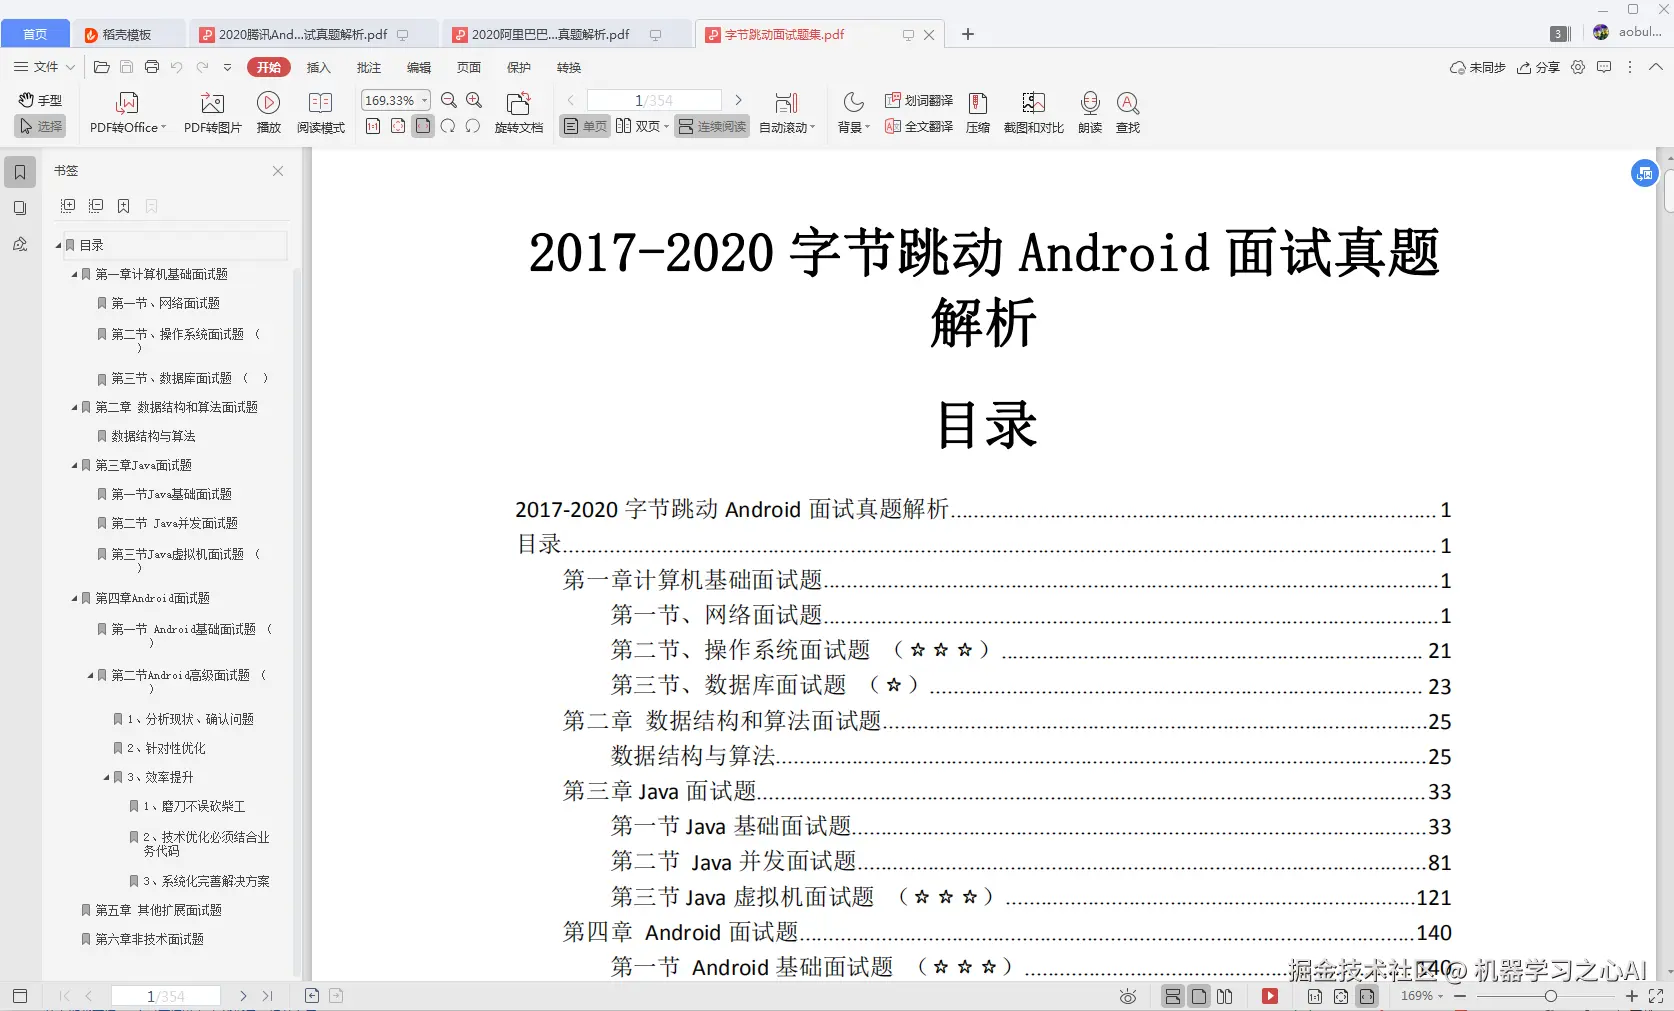Open the 查找 search tool

pyautogui.click(x=1128, y=112)
